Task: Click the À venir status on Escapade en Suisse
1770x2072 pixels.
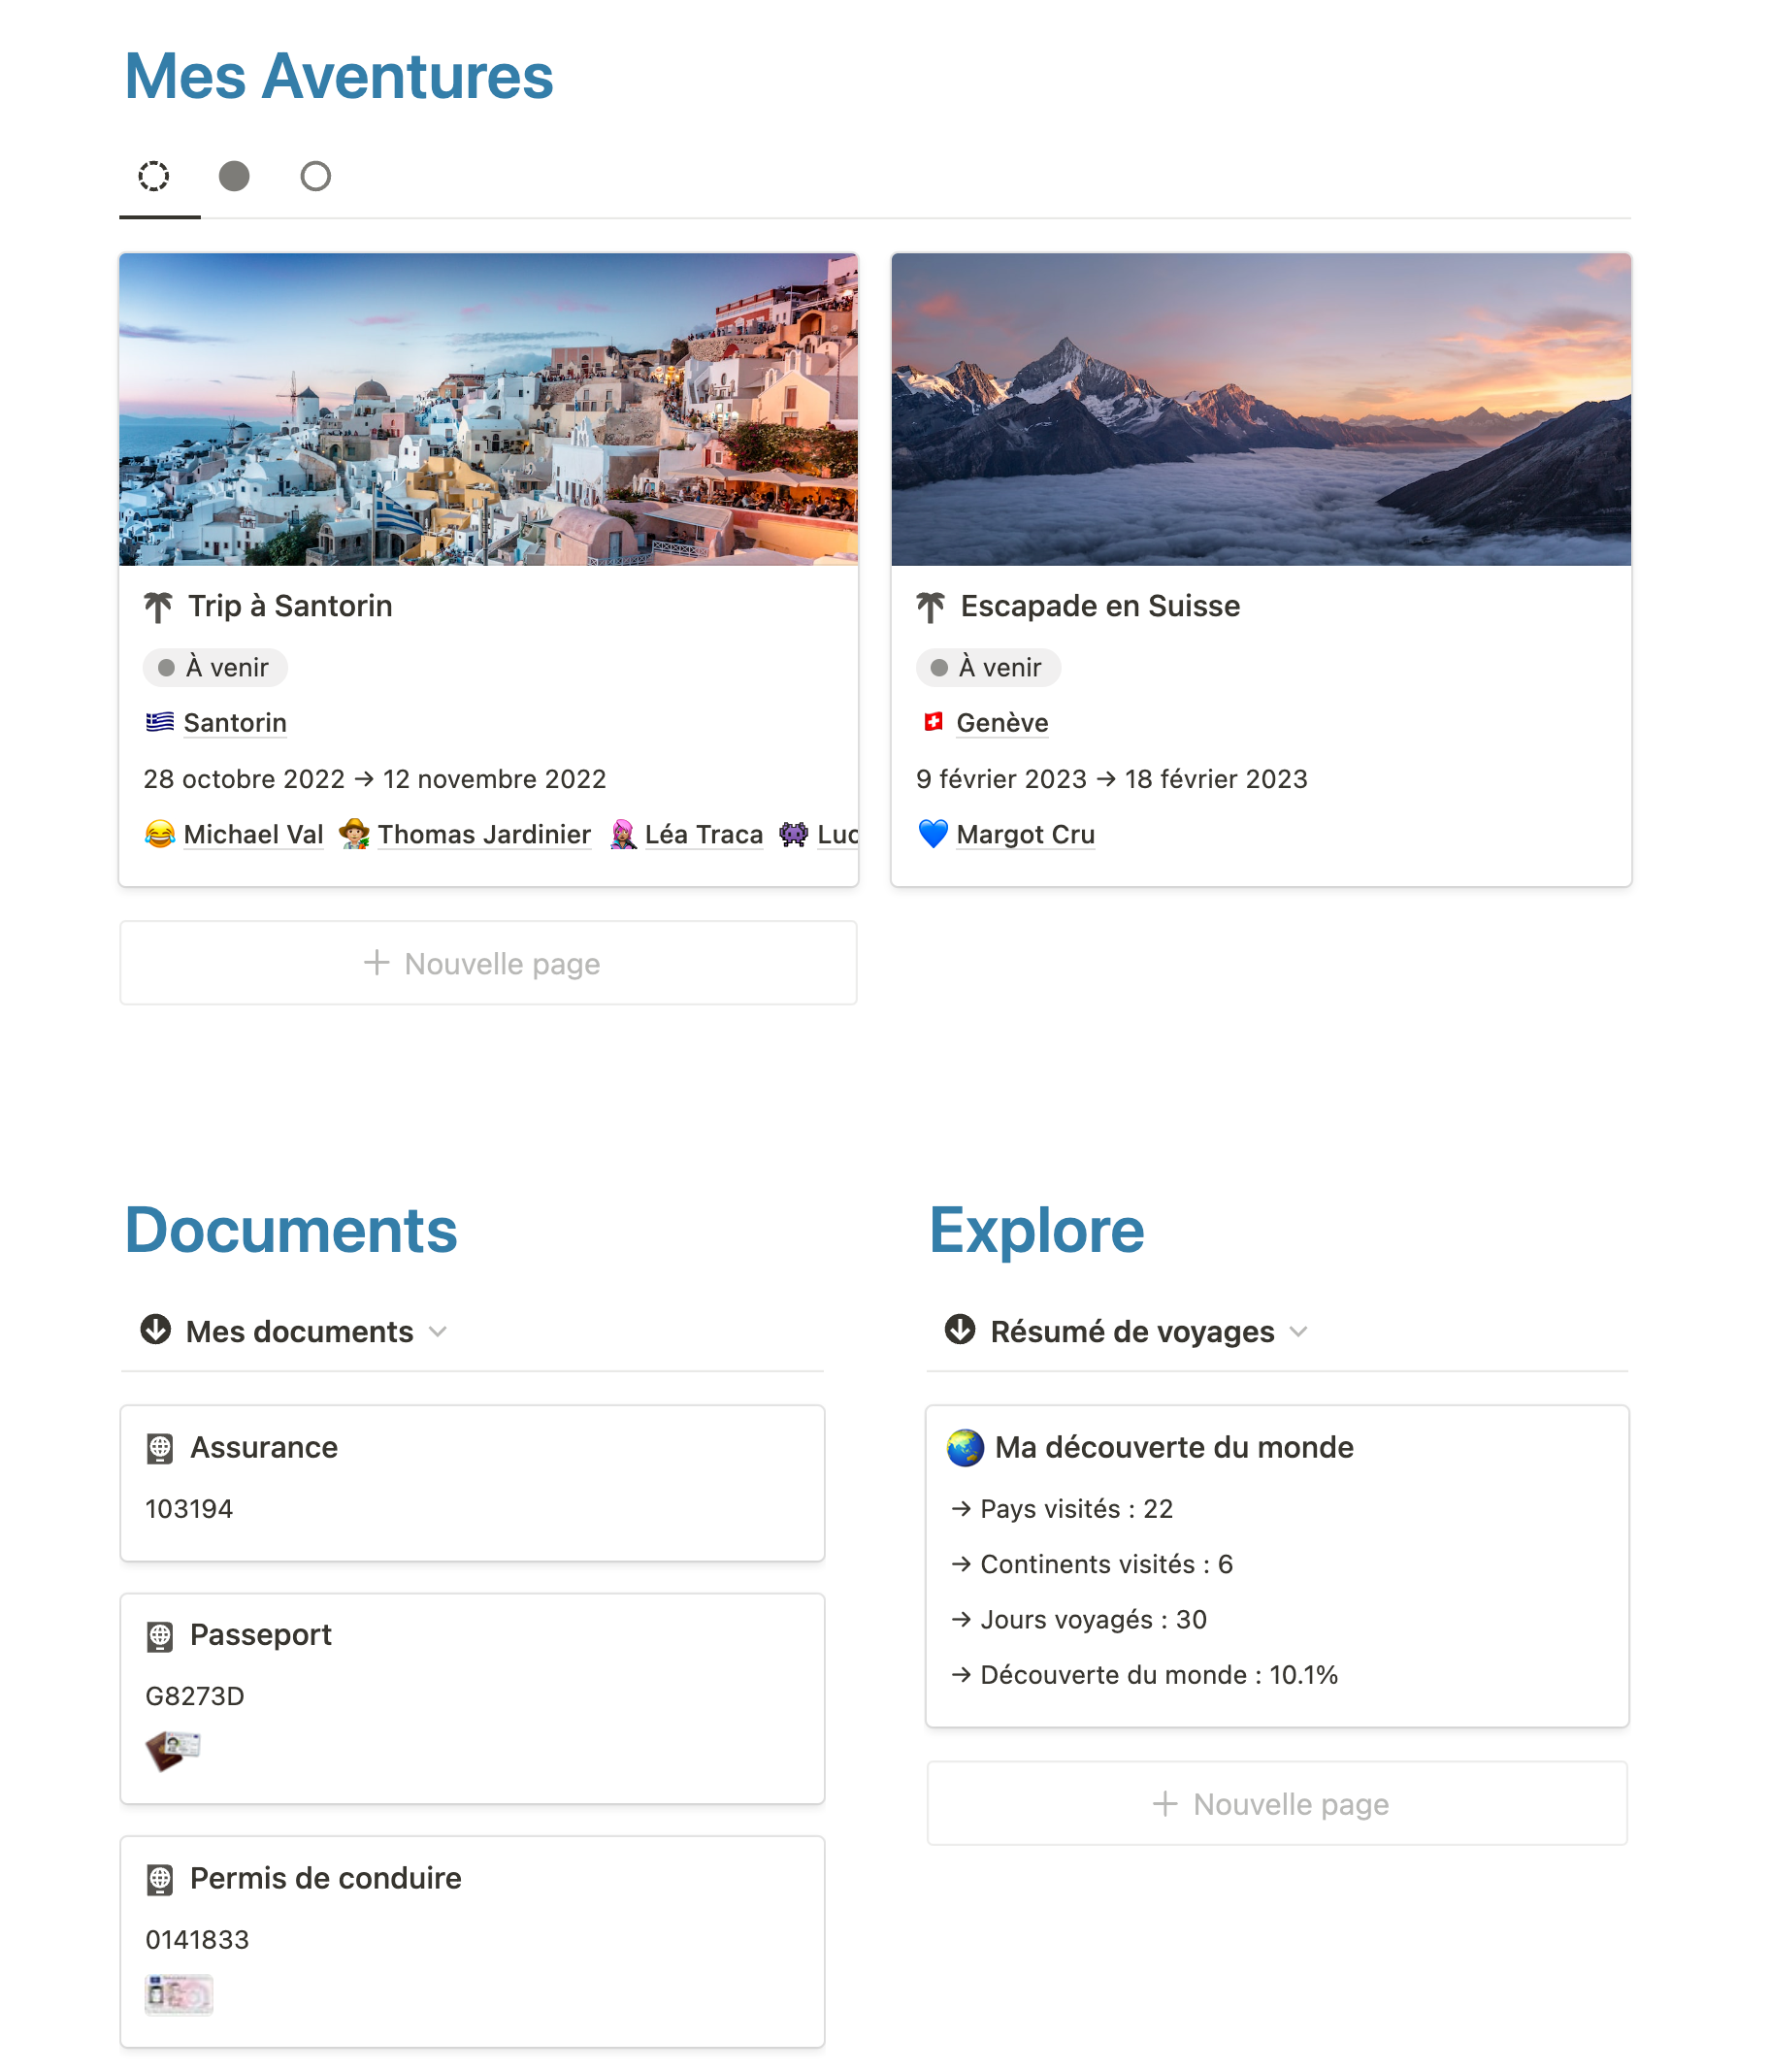Action: tap(987, 667)
